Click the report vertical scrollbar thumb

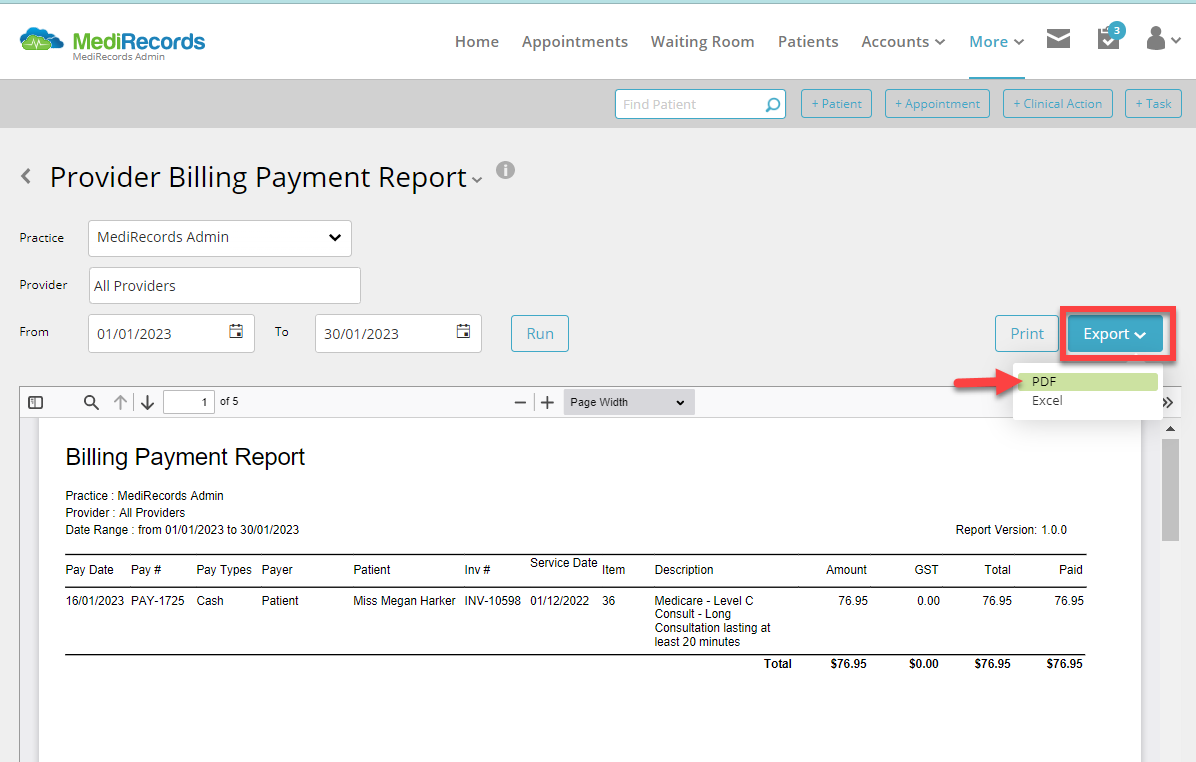(1170, 490)
